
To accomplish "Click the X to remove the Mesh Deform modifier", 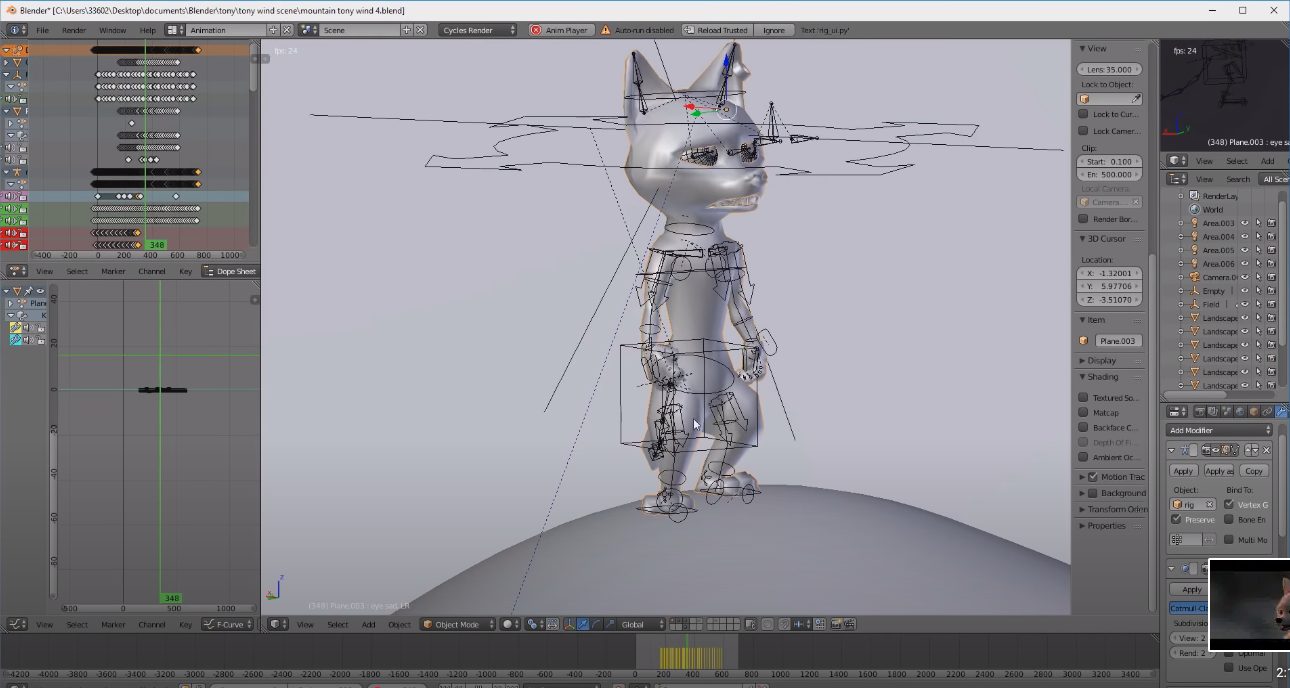I will click(1267, 450).
